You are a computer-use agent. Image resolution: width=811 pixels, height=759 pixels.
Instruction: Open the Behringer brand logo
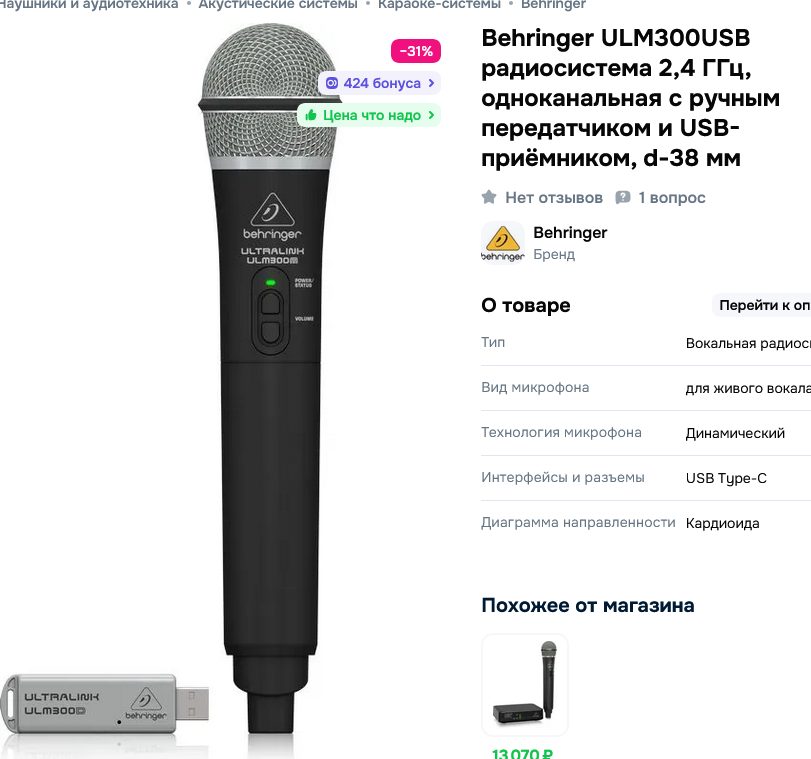point(503,243)
